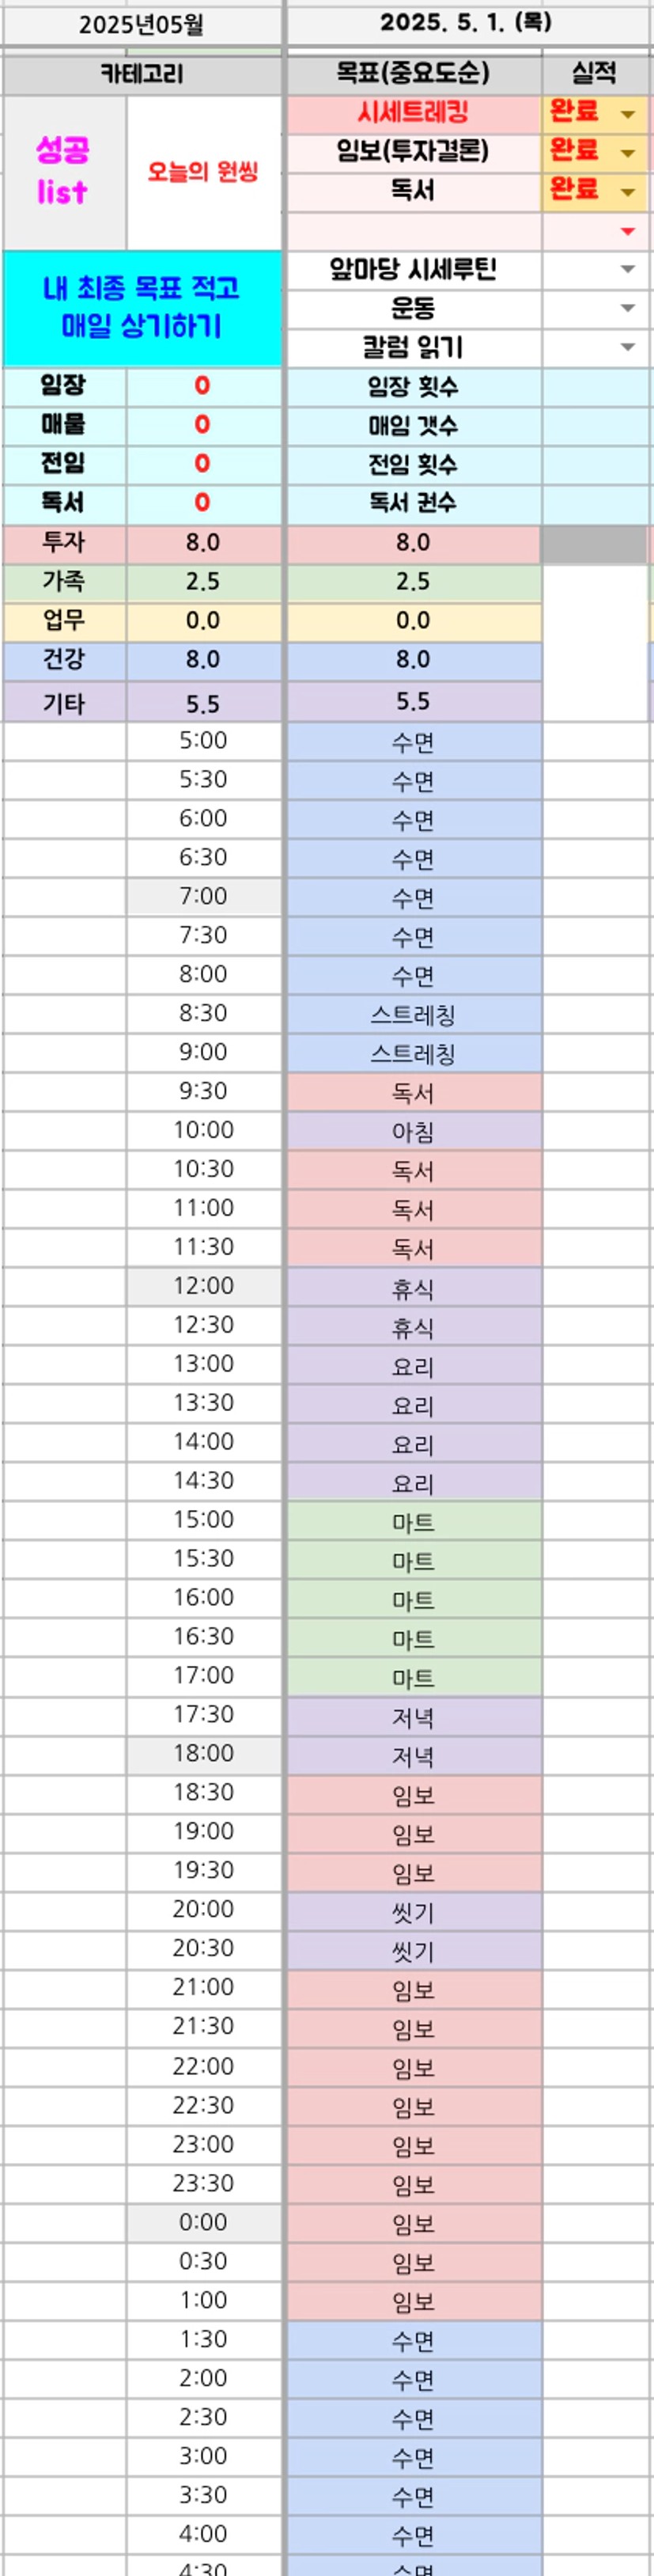This screenshot has height=2576, width=654.
Task: Select the 2025년05월 month cell
Action: coord(142,24)
